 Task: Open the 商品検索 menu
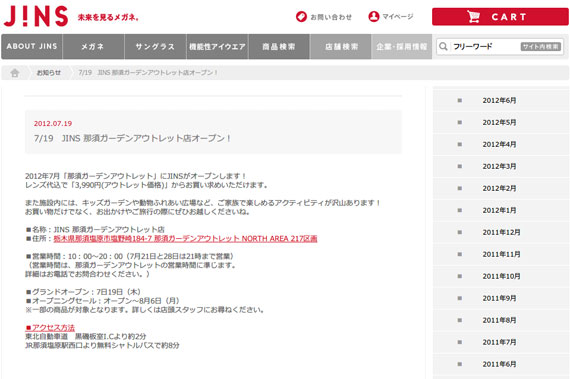(x=279, y=47)
